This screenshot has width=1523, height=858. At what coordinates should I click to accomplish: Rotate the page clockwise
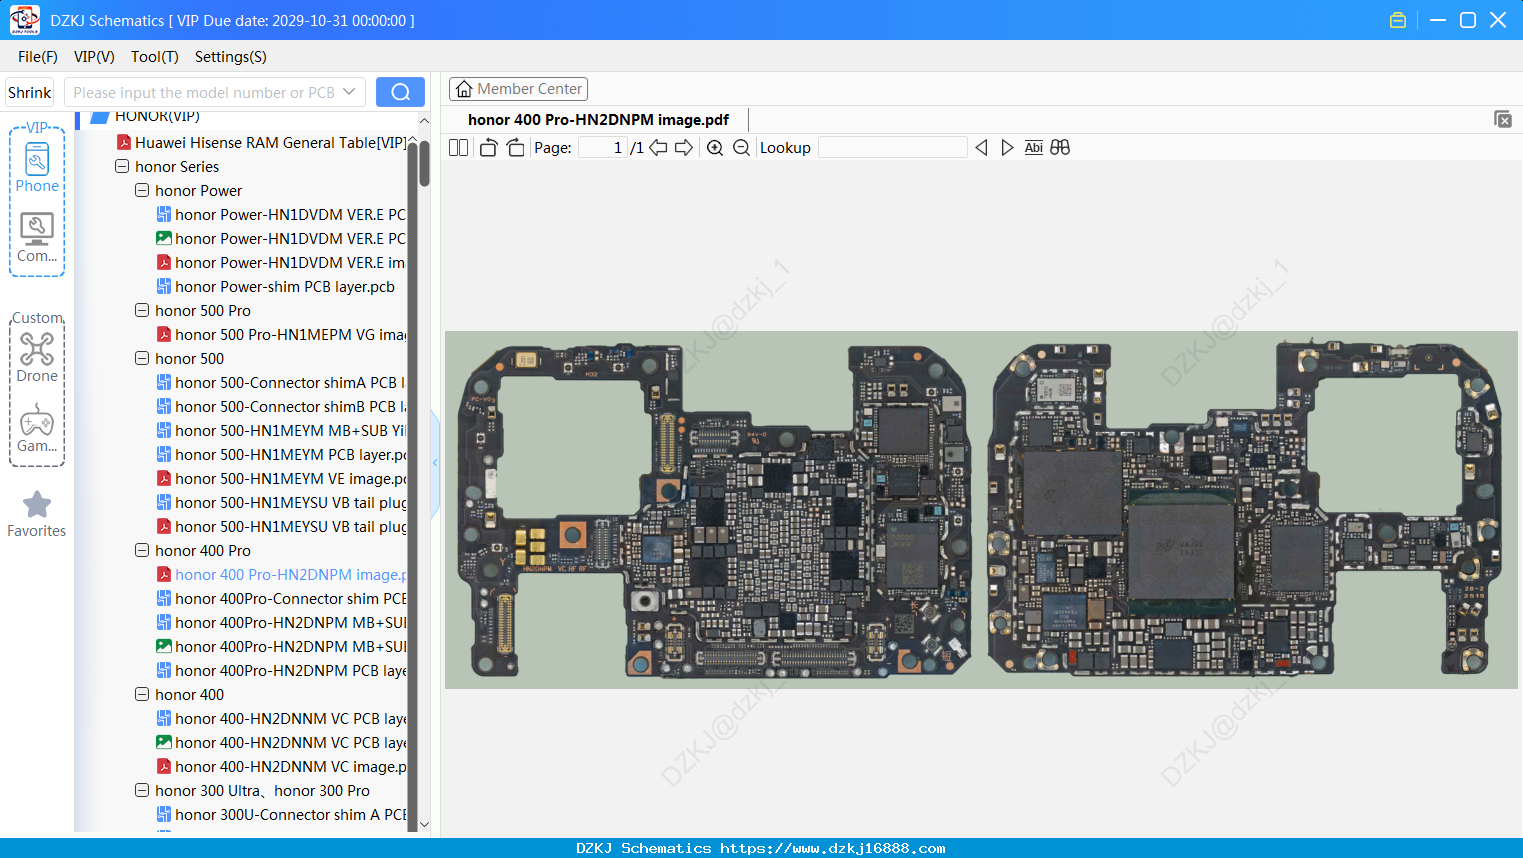515,148
